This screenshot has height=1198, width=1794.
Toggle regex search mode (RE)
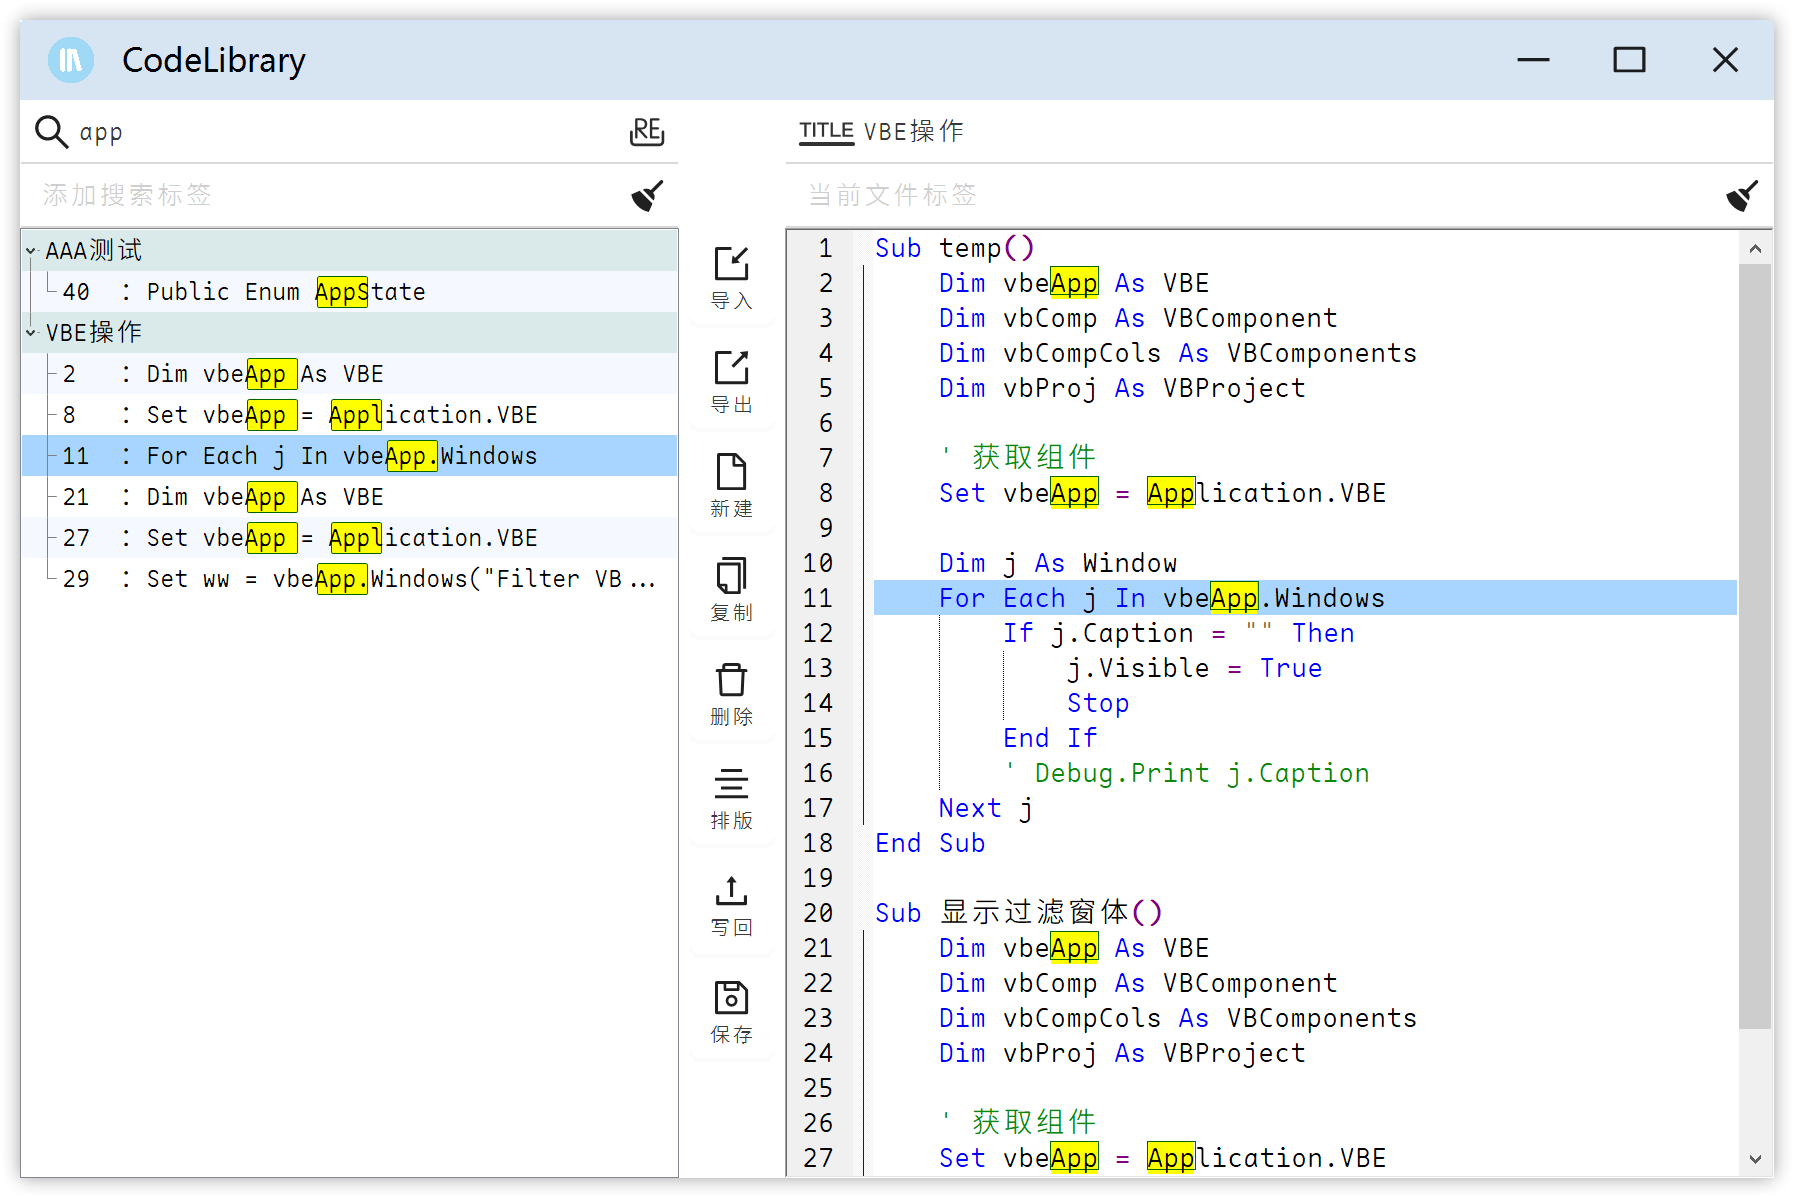click(x=647, y=131)
